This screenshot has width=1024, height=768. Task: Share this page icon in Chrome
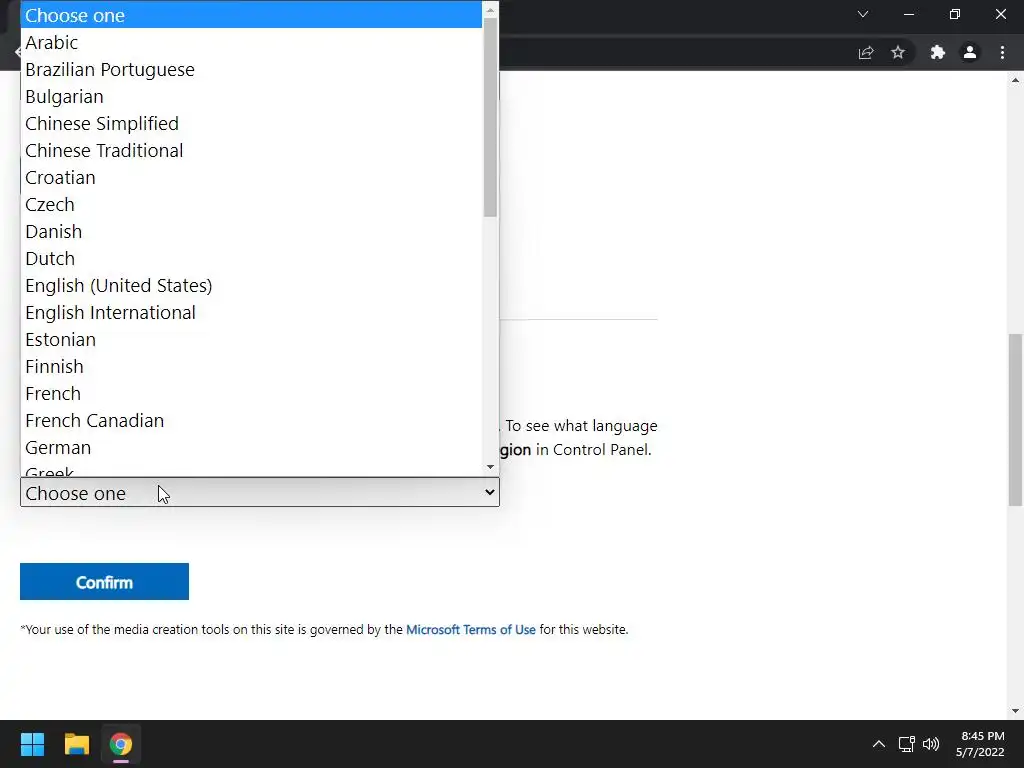[866, 52]
